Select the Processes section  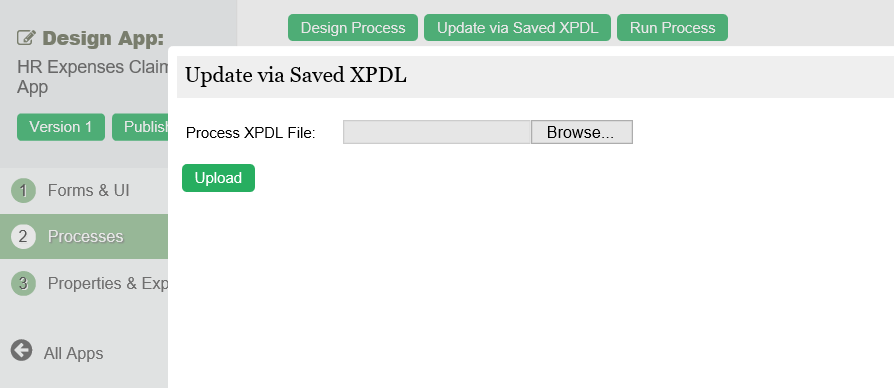click(86, 236)
